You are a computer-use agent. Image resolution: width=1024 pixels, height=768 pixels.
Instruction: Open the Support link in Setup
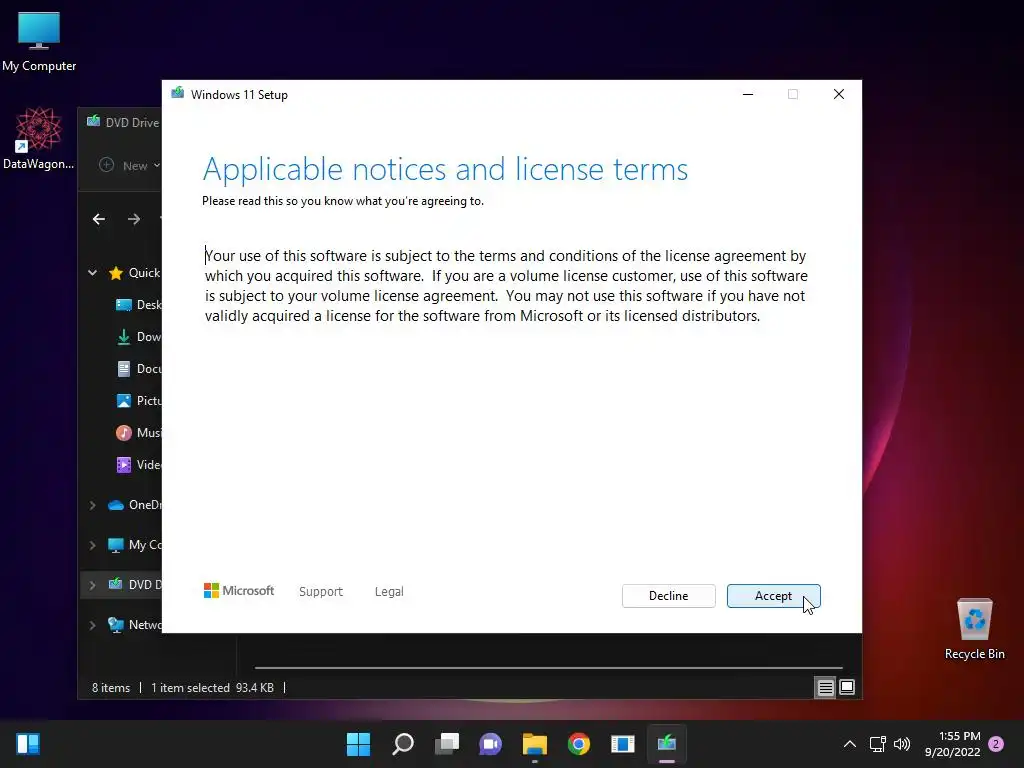pyautogui.click(x=321, y=592)
